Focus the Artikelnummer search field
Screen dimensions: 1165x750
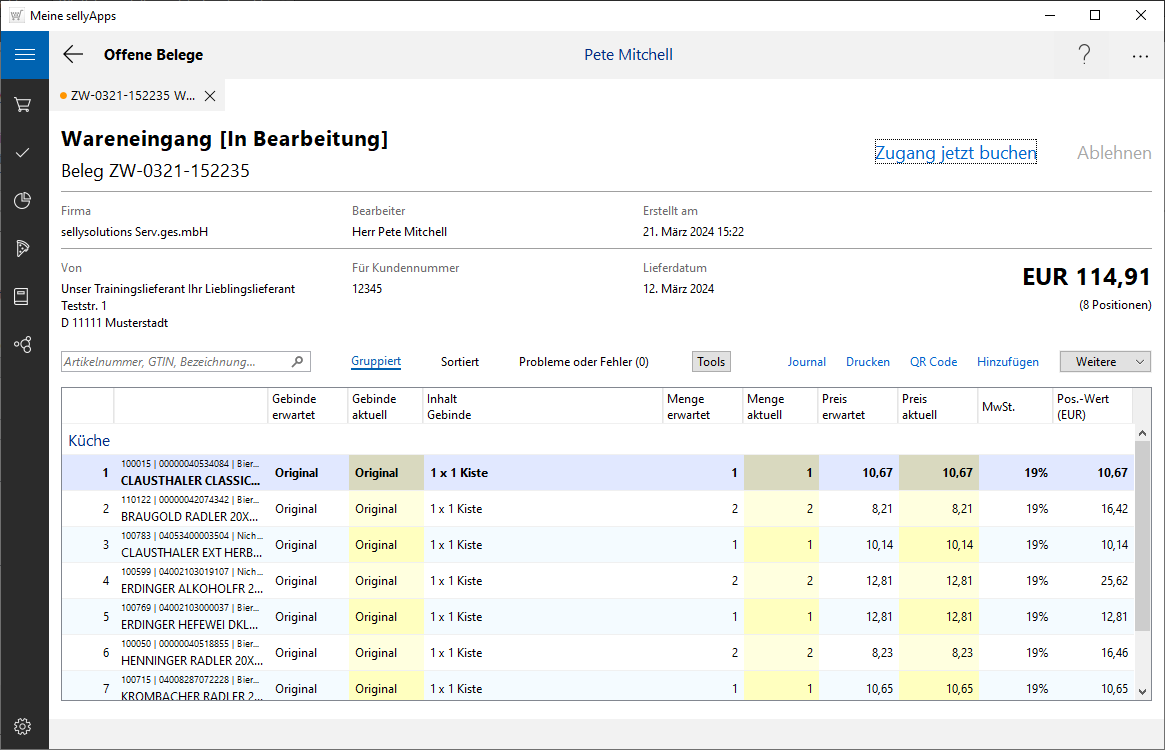coord(175,362)
